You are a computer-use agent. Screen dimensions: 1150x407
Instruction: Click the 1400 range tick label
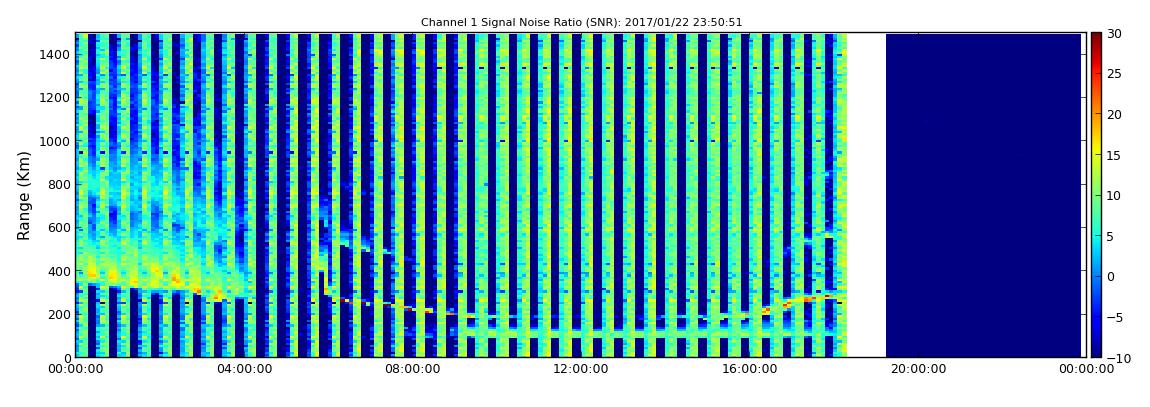(x=55, y=54)
